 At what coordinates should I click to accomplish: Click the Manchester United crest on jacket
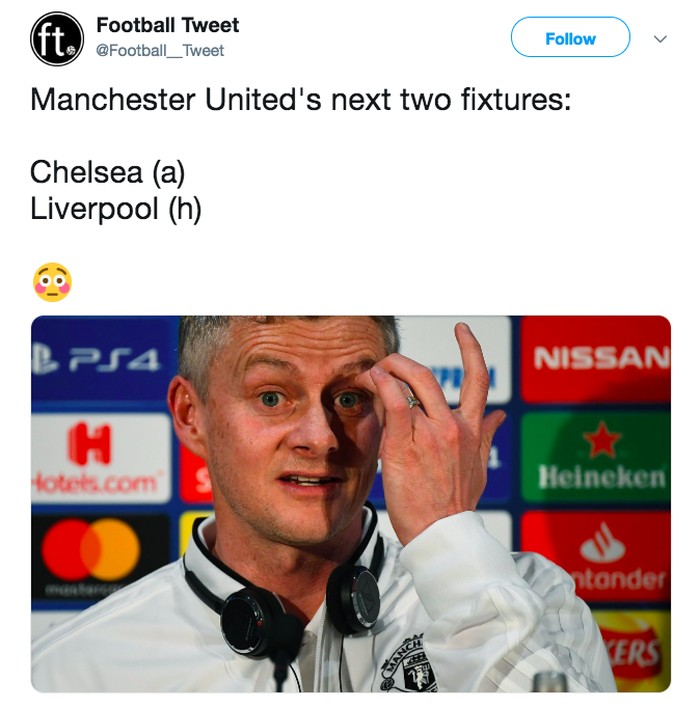point(409,665)
